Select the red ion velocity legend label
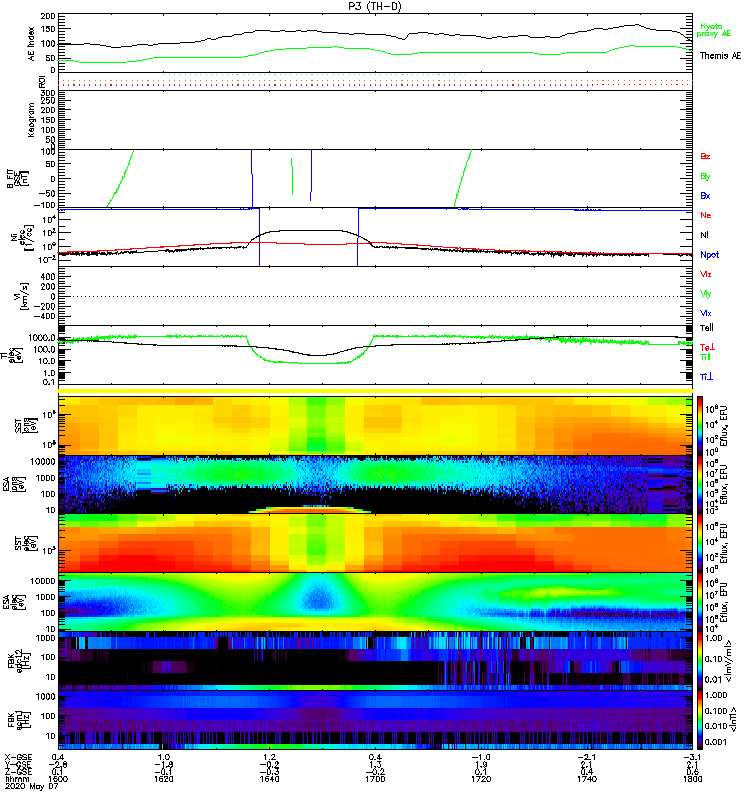This screenshot has height=800, width=750. tap(706, 274)
